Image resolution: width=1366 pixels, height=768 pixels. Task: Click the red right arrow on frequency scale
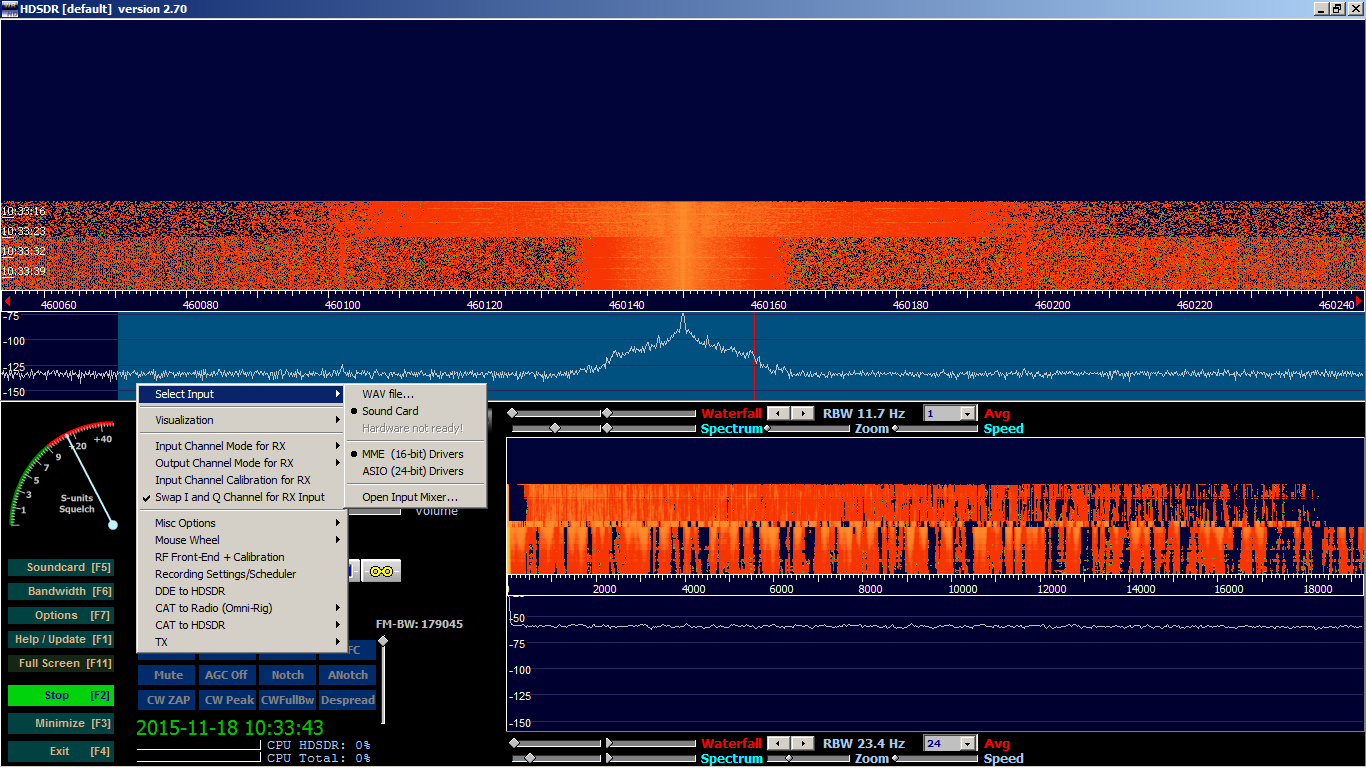click(x=1359, y=302)
